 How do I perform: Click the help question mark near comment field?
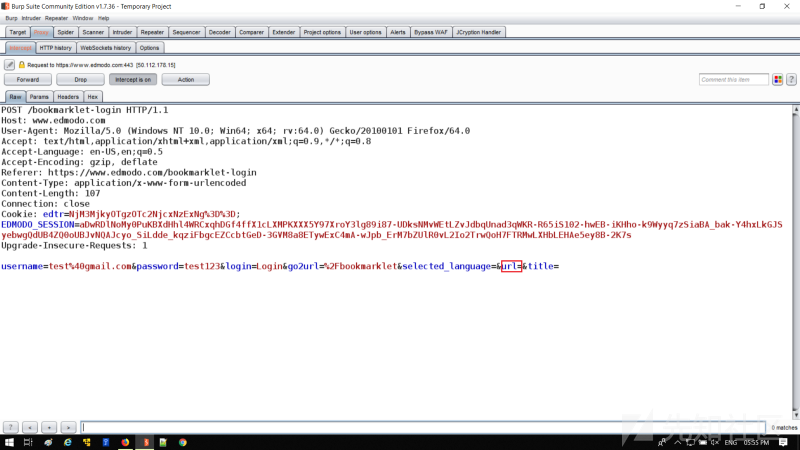[791, 80]
